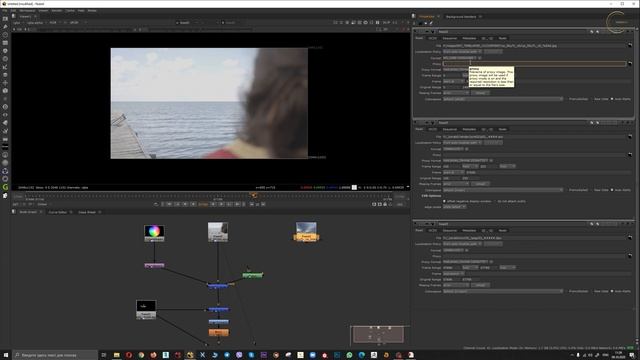Click the node graph navigator mini-map
640x360 pixels.
[x=378, y=335]
